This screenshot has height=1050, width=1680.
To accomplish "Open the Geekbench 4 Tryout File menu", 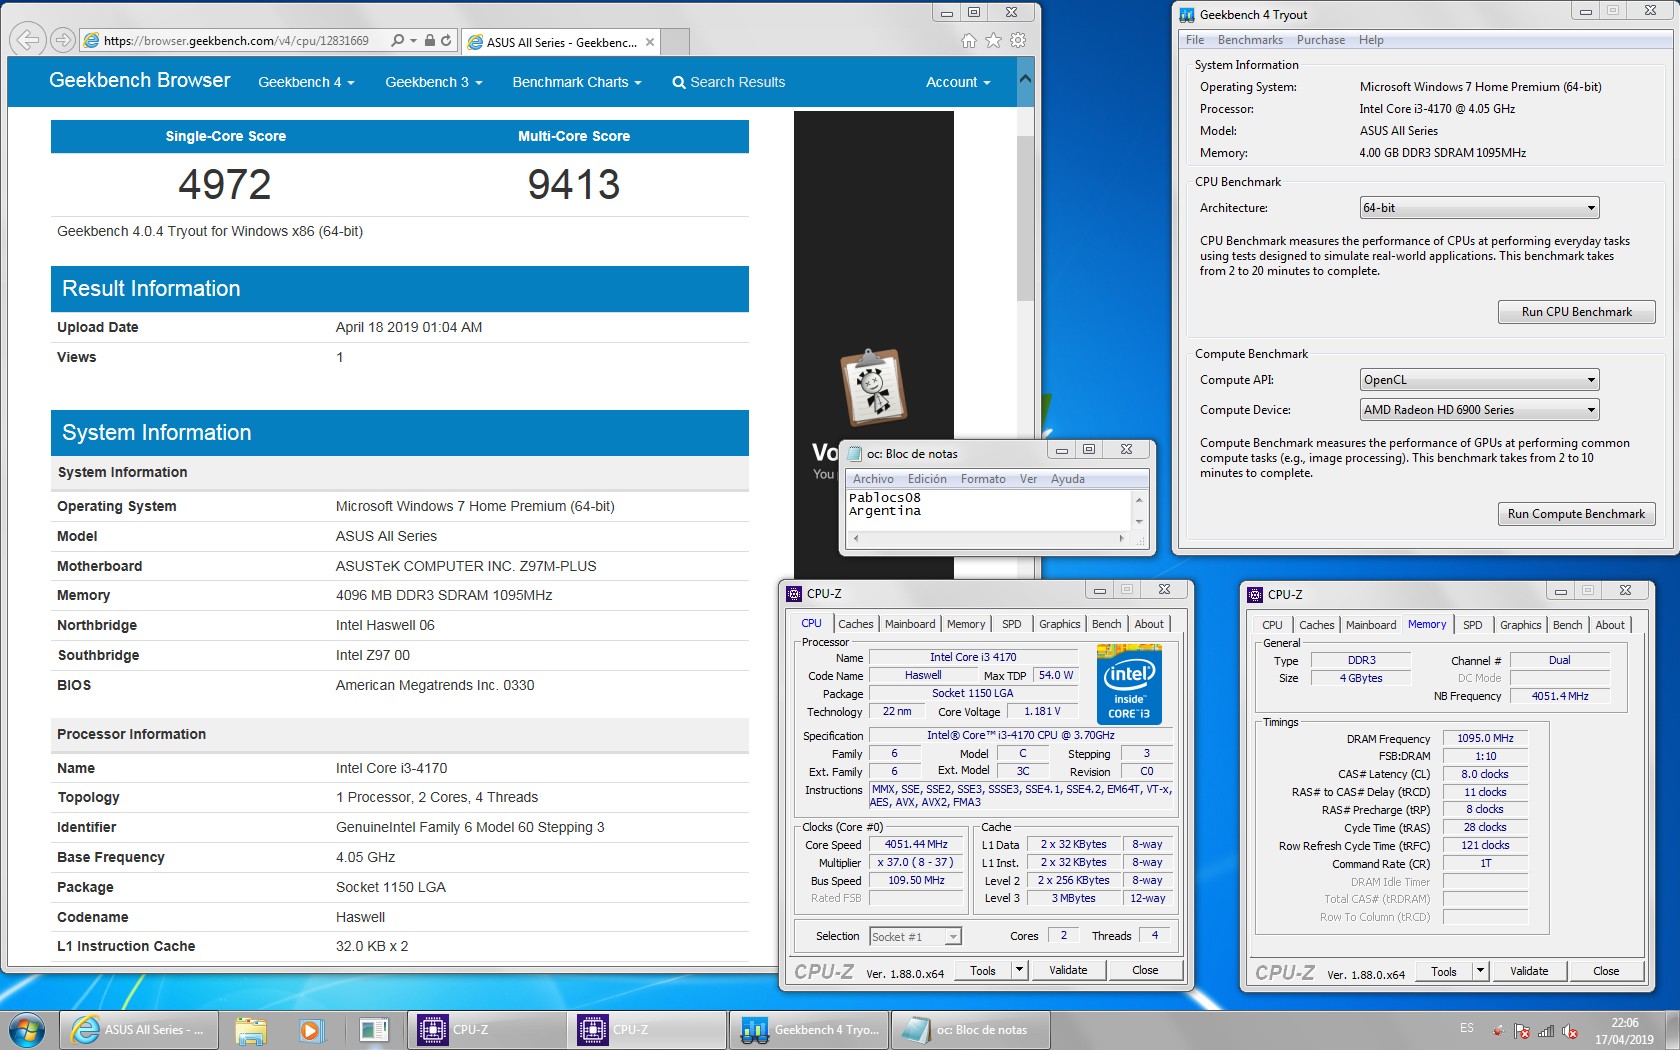I will tap(1195, 40).
